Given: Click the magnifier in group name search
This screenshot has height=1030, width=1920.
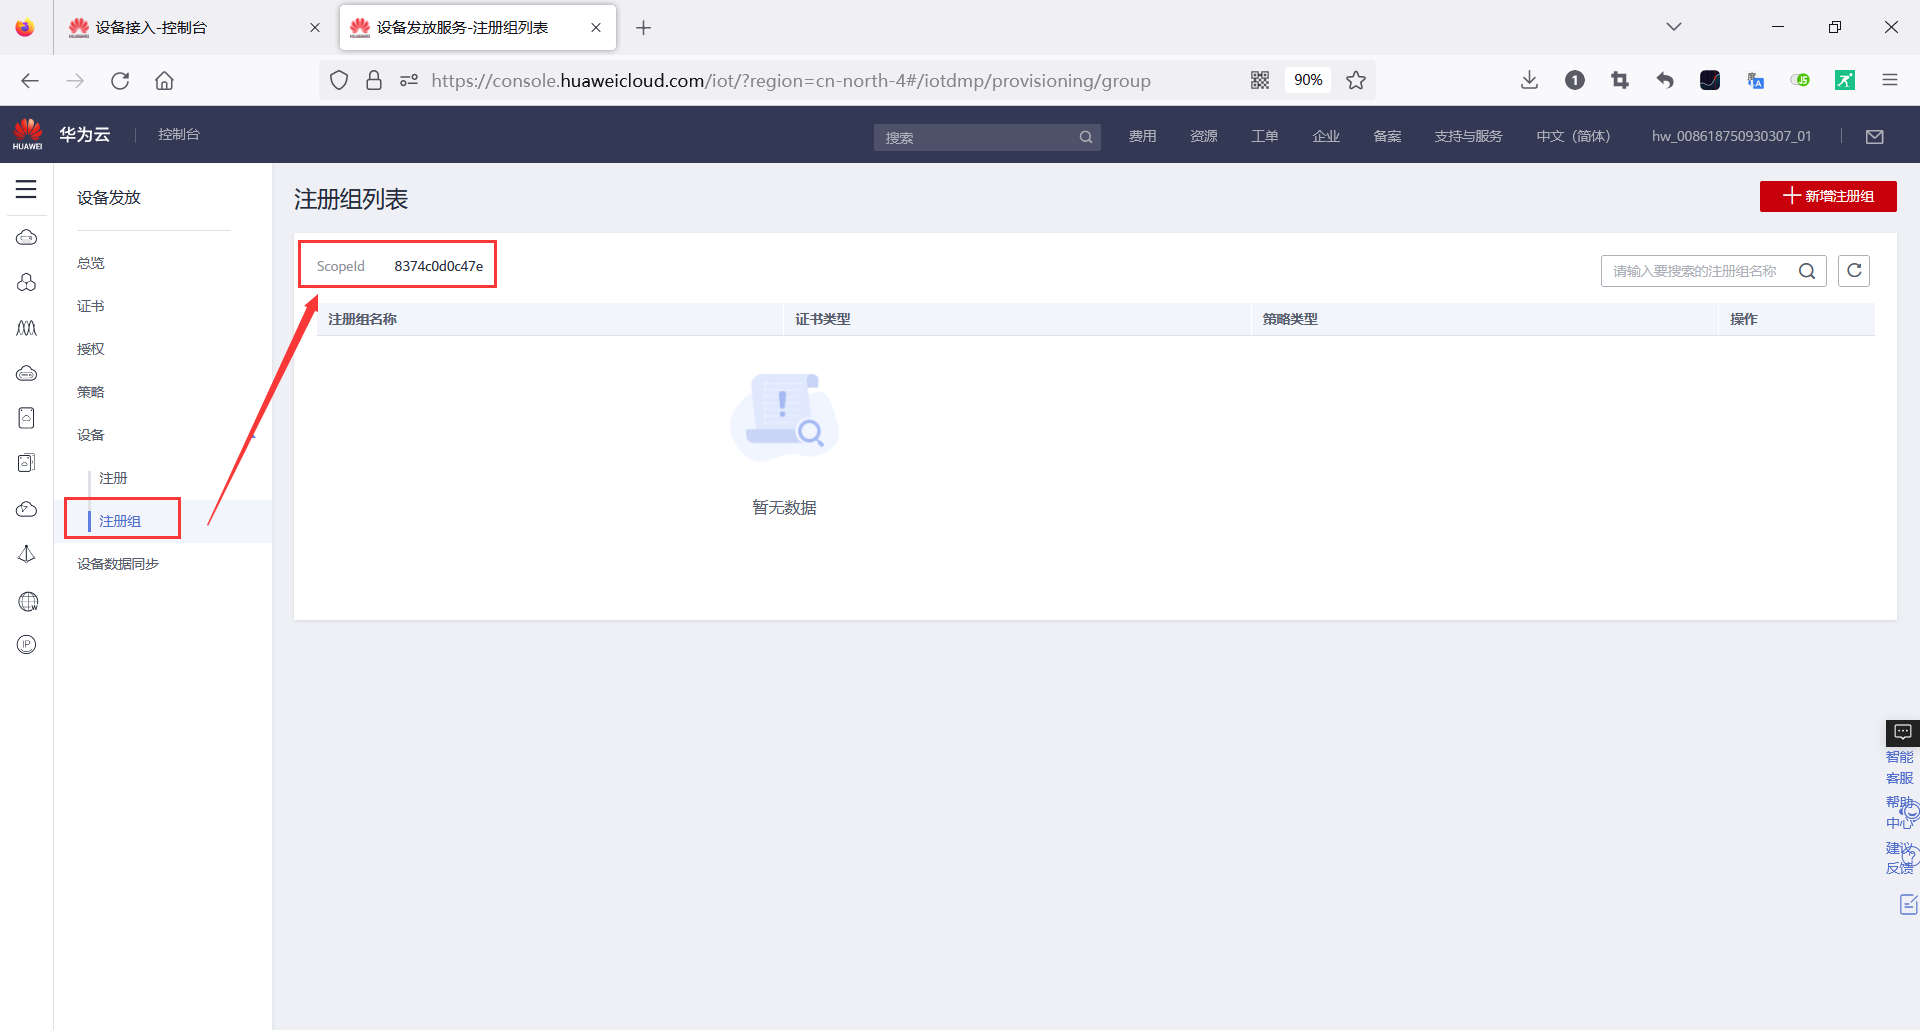Looking at the screenshot, I should [x=1807, y=271].
